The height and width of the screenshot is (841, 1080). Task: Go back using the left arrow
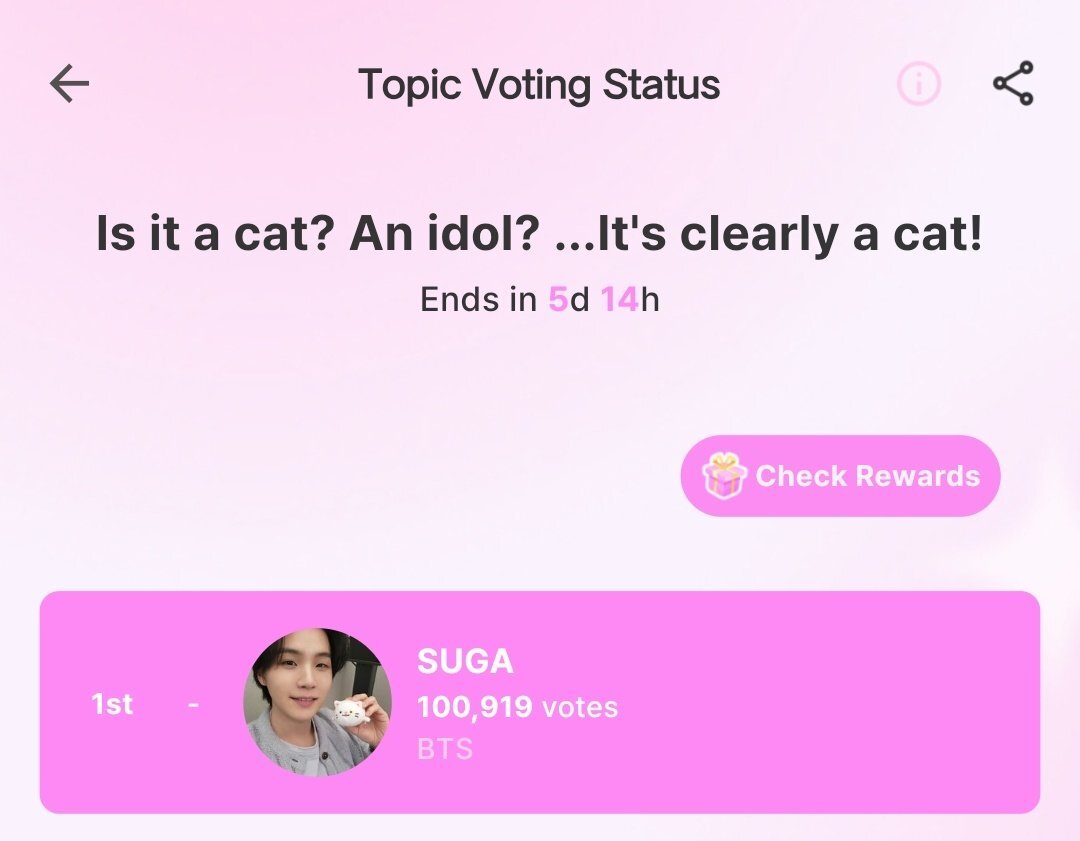[70, 83]
